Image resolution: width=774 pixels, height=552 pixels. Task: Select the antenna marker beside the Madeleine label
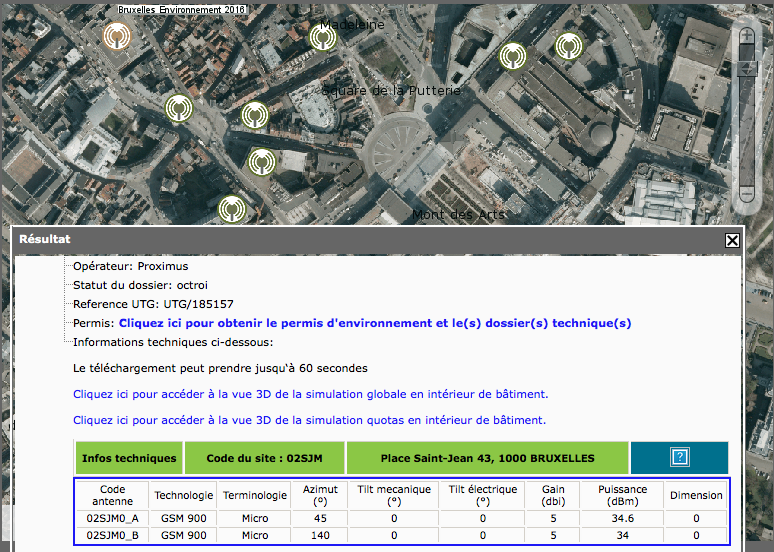(x=322, y=37)
